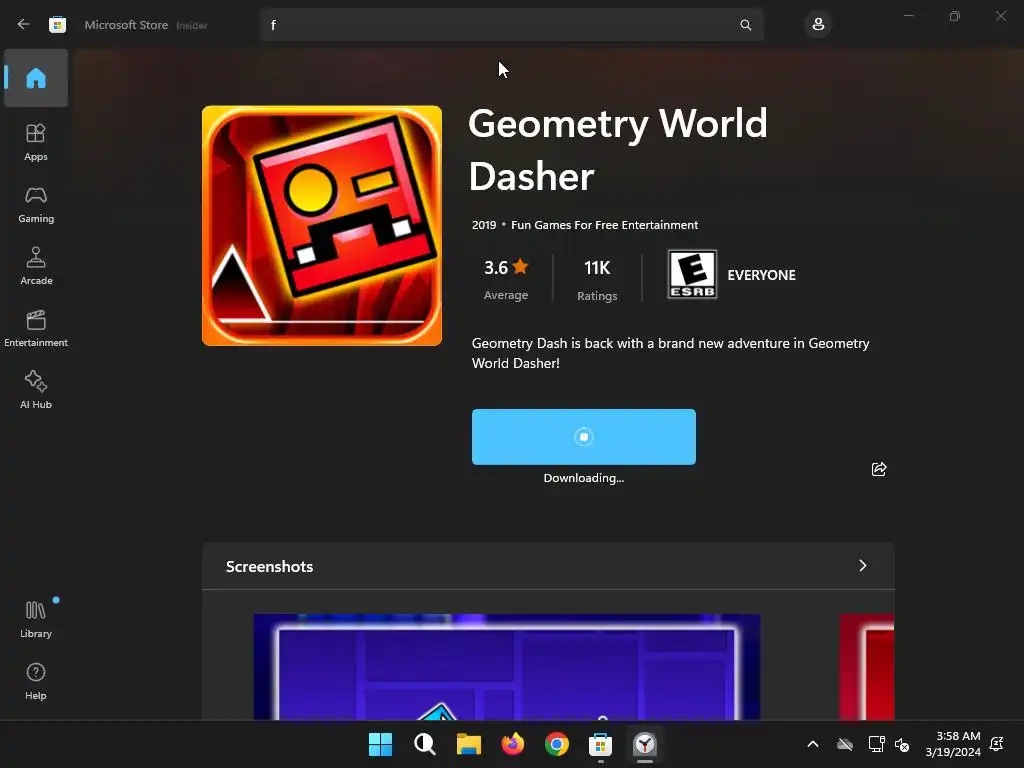Click the Insider label in title bar
1024x768 pixels.
(x=192, y=25)
